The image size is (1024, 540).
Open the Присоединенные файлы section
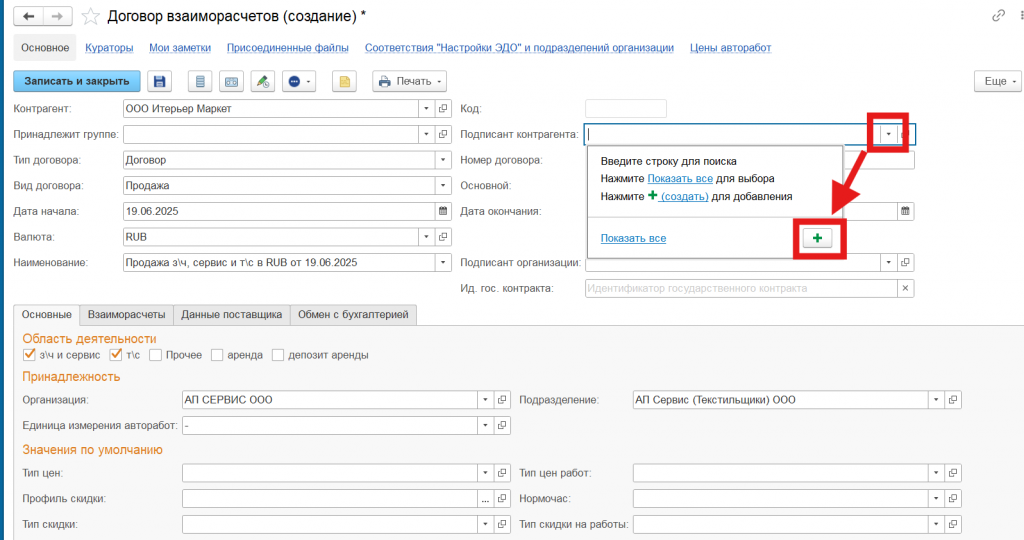point(287,47)
